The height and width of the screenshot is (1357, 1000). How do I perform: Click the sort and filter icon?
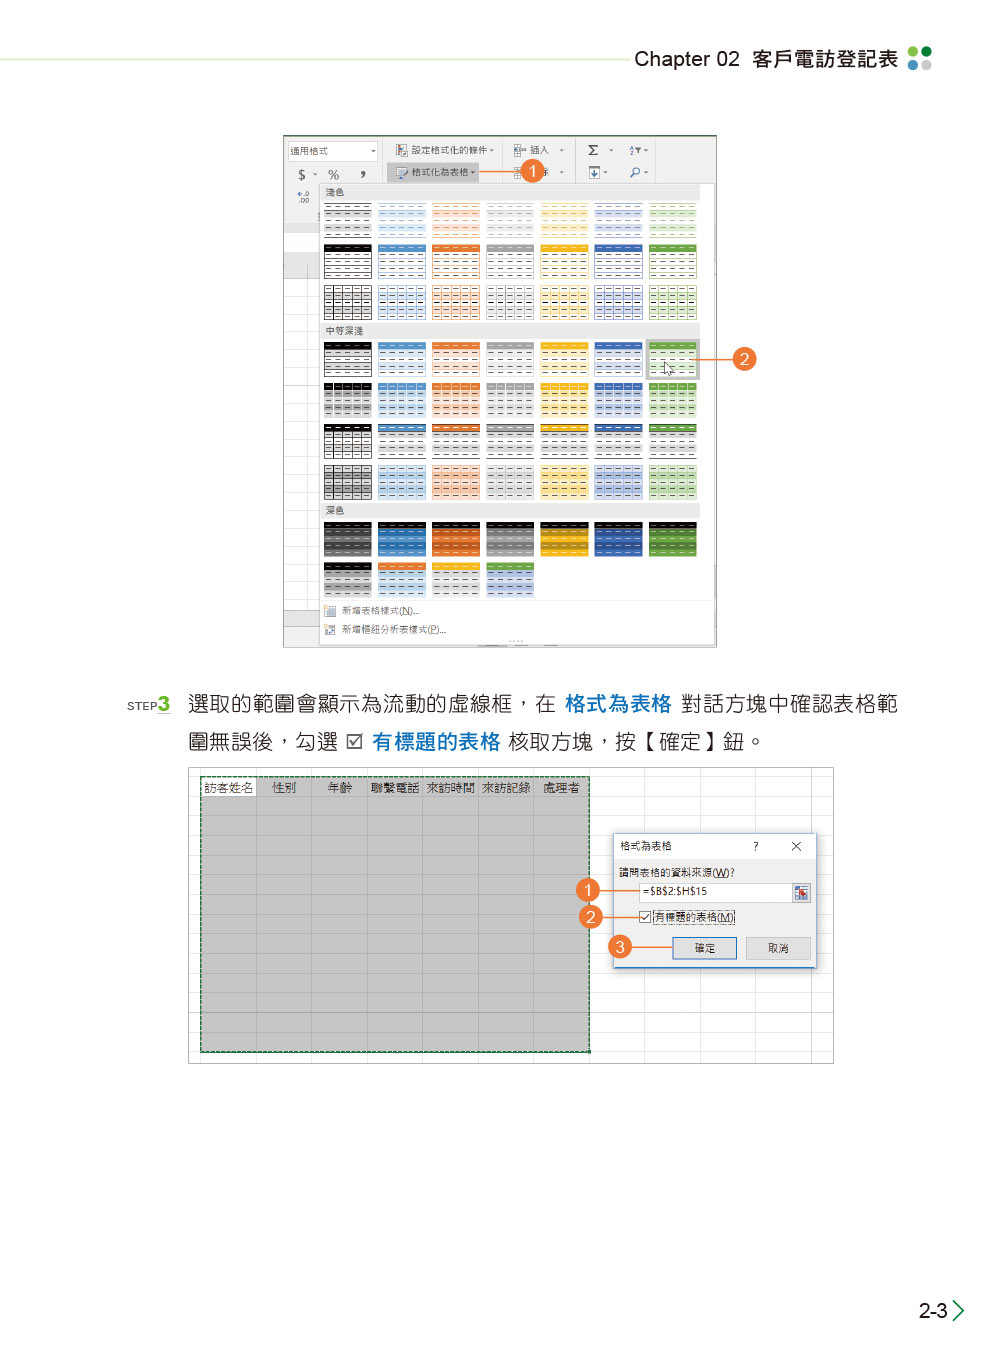click(x=635, y=150)
